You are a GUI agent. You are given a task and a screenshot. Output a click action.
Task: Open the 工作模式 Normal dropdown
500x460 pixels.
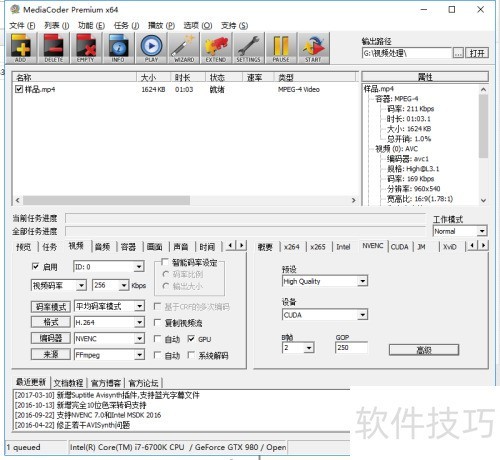pos(460,231)
